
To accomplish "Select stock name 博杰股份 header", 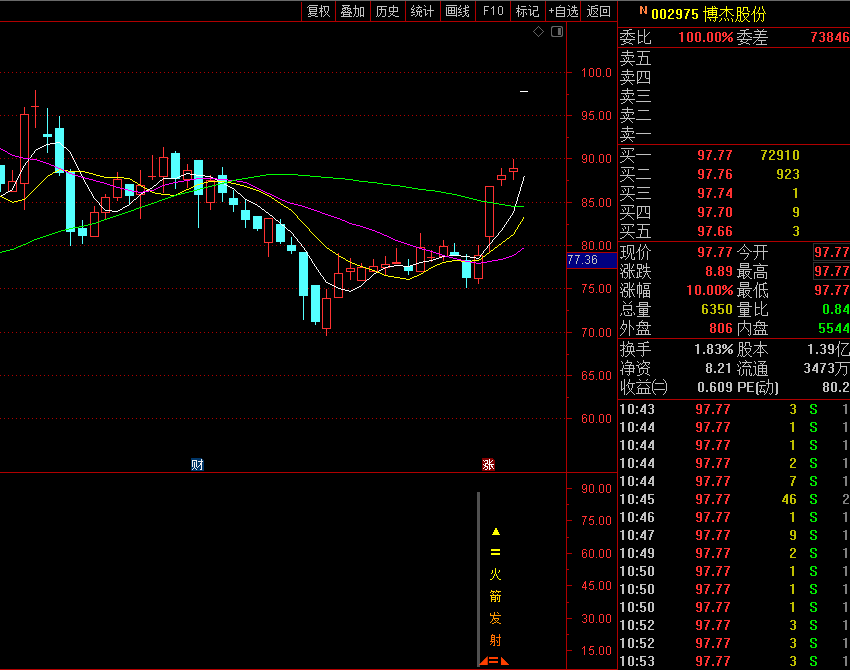I will coord(735,13).
